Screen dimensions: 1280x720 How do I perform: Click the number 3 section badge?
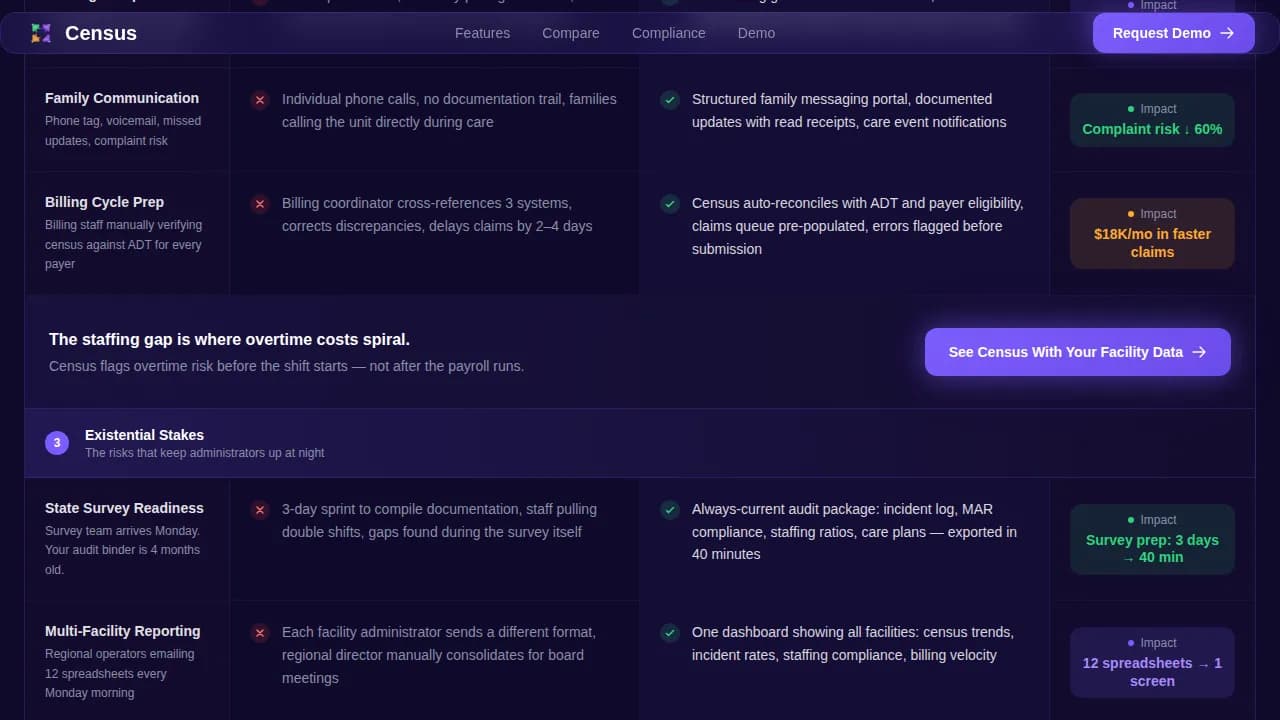pos(57,442)
